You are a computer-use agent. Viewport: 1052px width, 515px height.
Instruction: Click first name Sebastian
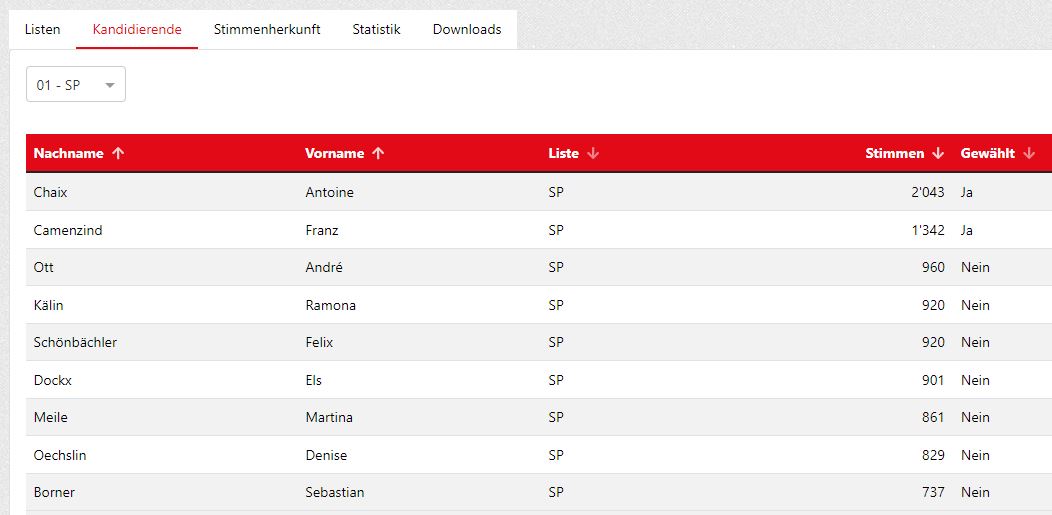point(335,493)
